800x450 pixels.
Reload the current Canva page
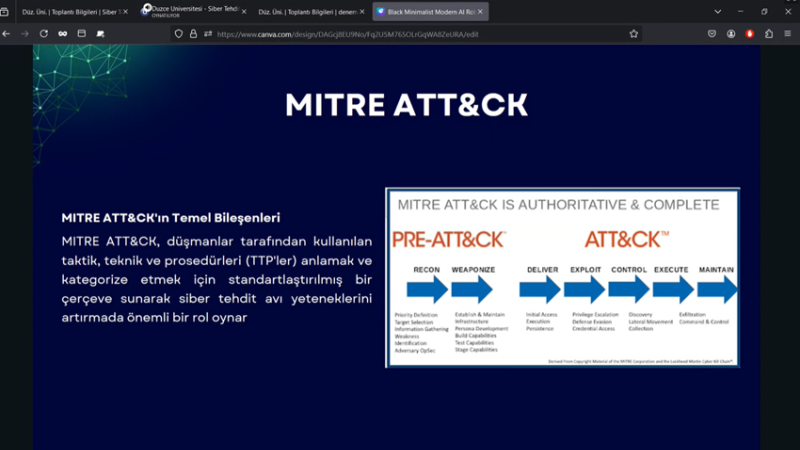tap(44, 34)
